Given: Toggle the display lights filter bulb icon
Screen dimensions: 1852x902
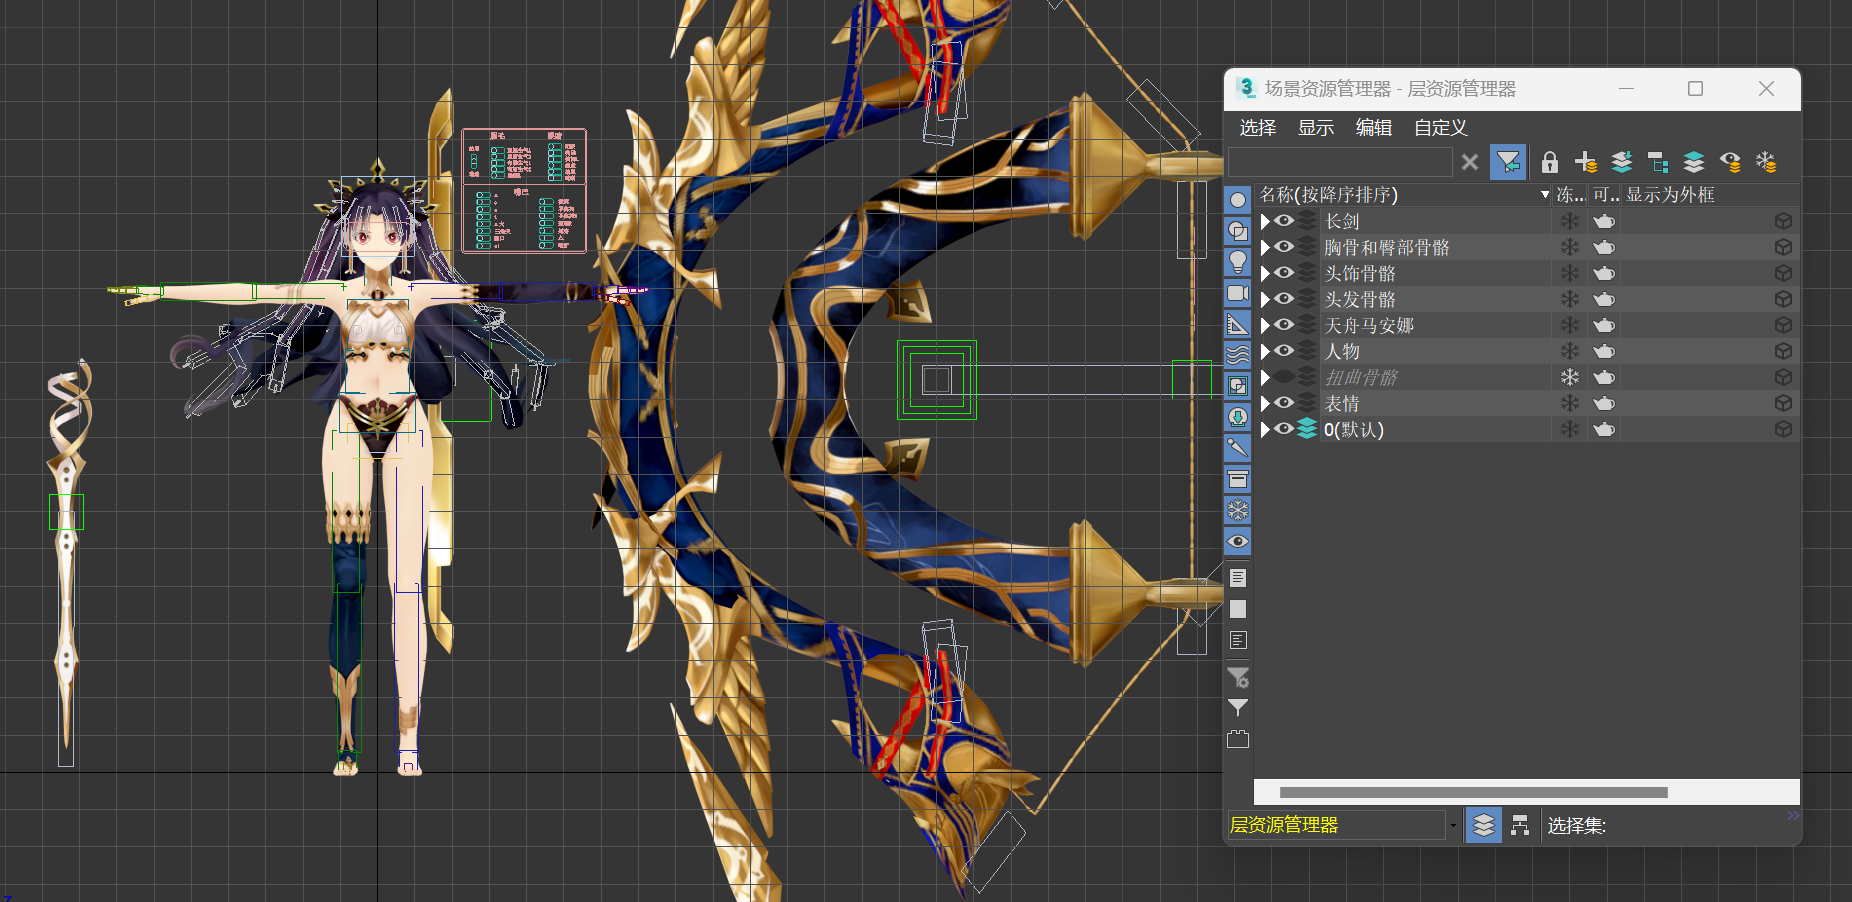Looking at the screenshot, I should [x=1238, y=262].
